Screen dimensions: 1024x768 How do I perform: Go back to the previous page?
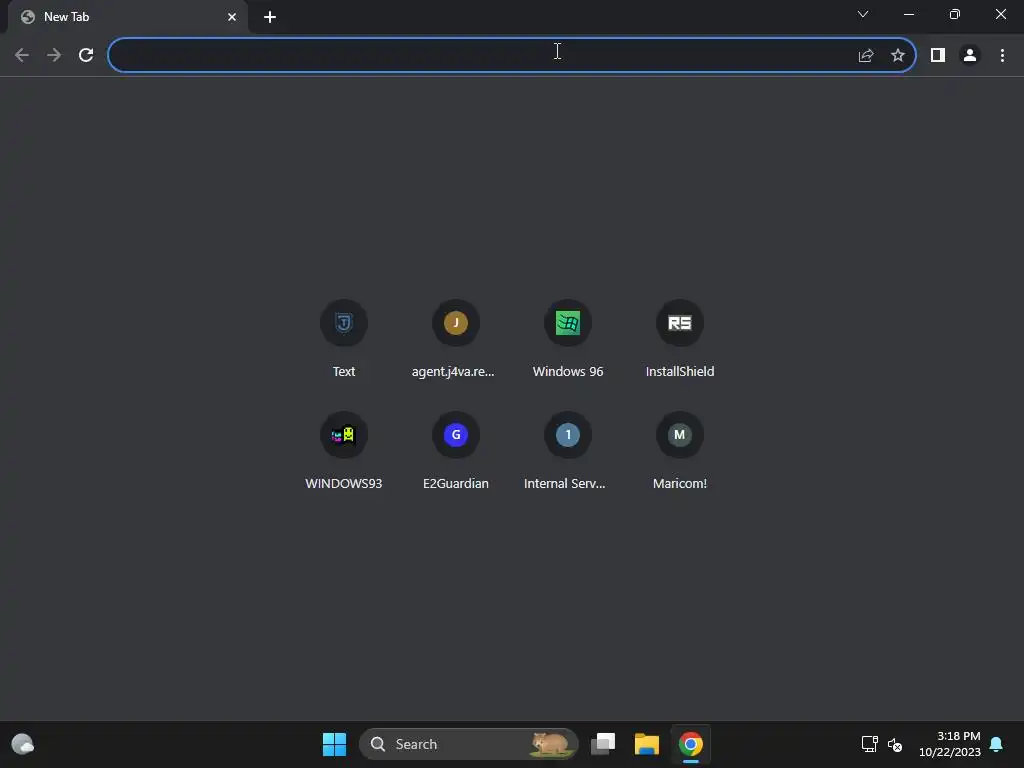[x=22, y=55]
